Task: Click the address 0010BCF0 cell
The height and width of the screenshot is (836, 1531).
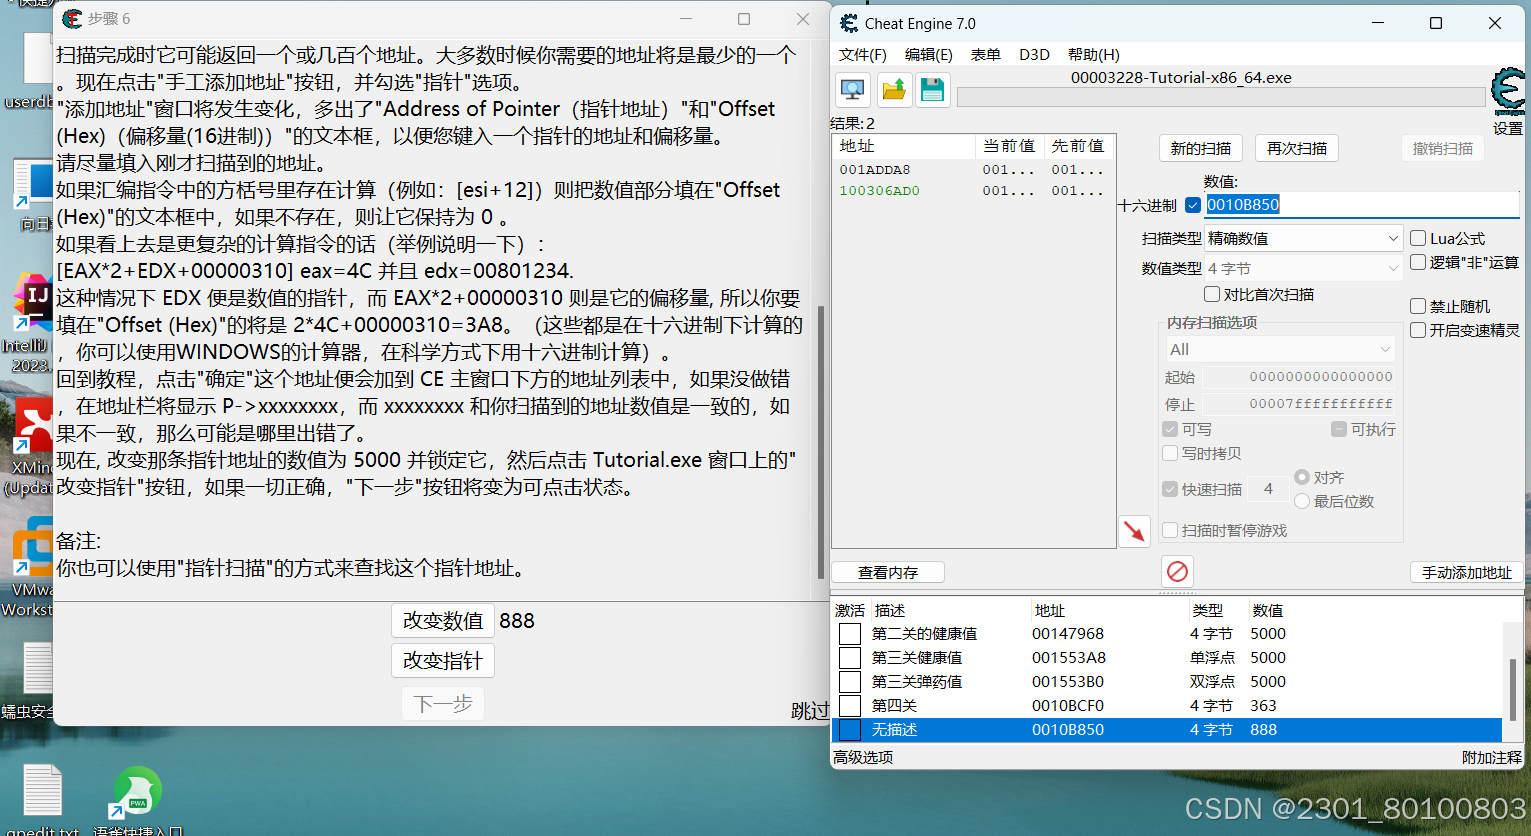Action: tap(1068, 706)
